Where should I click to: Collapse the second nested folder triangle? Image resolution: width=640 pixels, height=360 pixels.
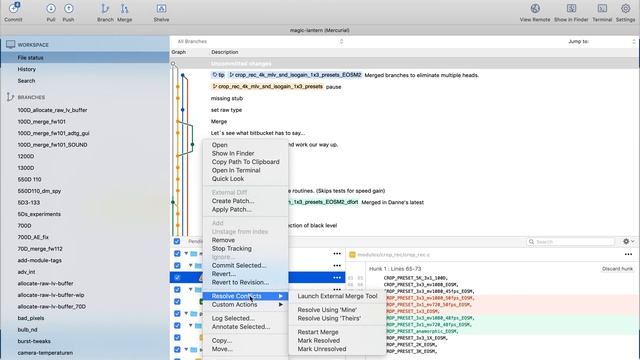191,265
